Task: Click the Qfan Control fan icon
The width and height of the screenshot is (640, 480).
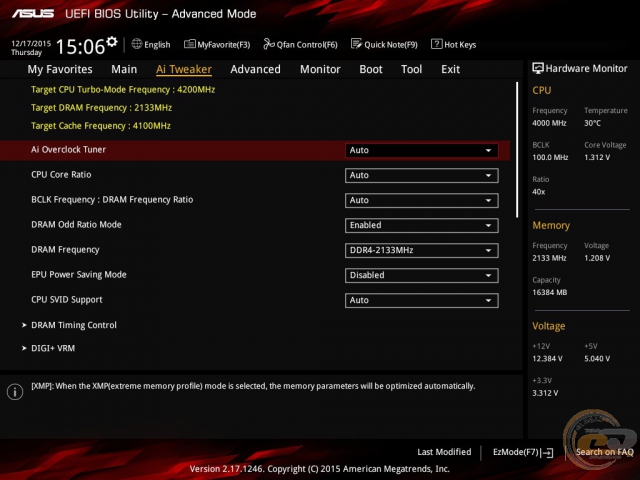Action: [x=269, y=44]
